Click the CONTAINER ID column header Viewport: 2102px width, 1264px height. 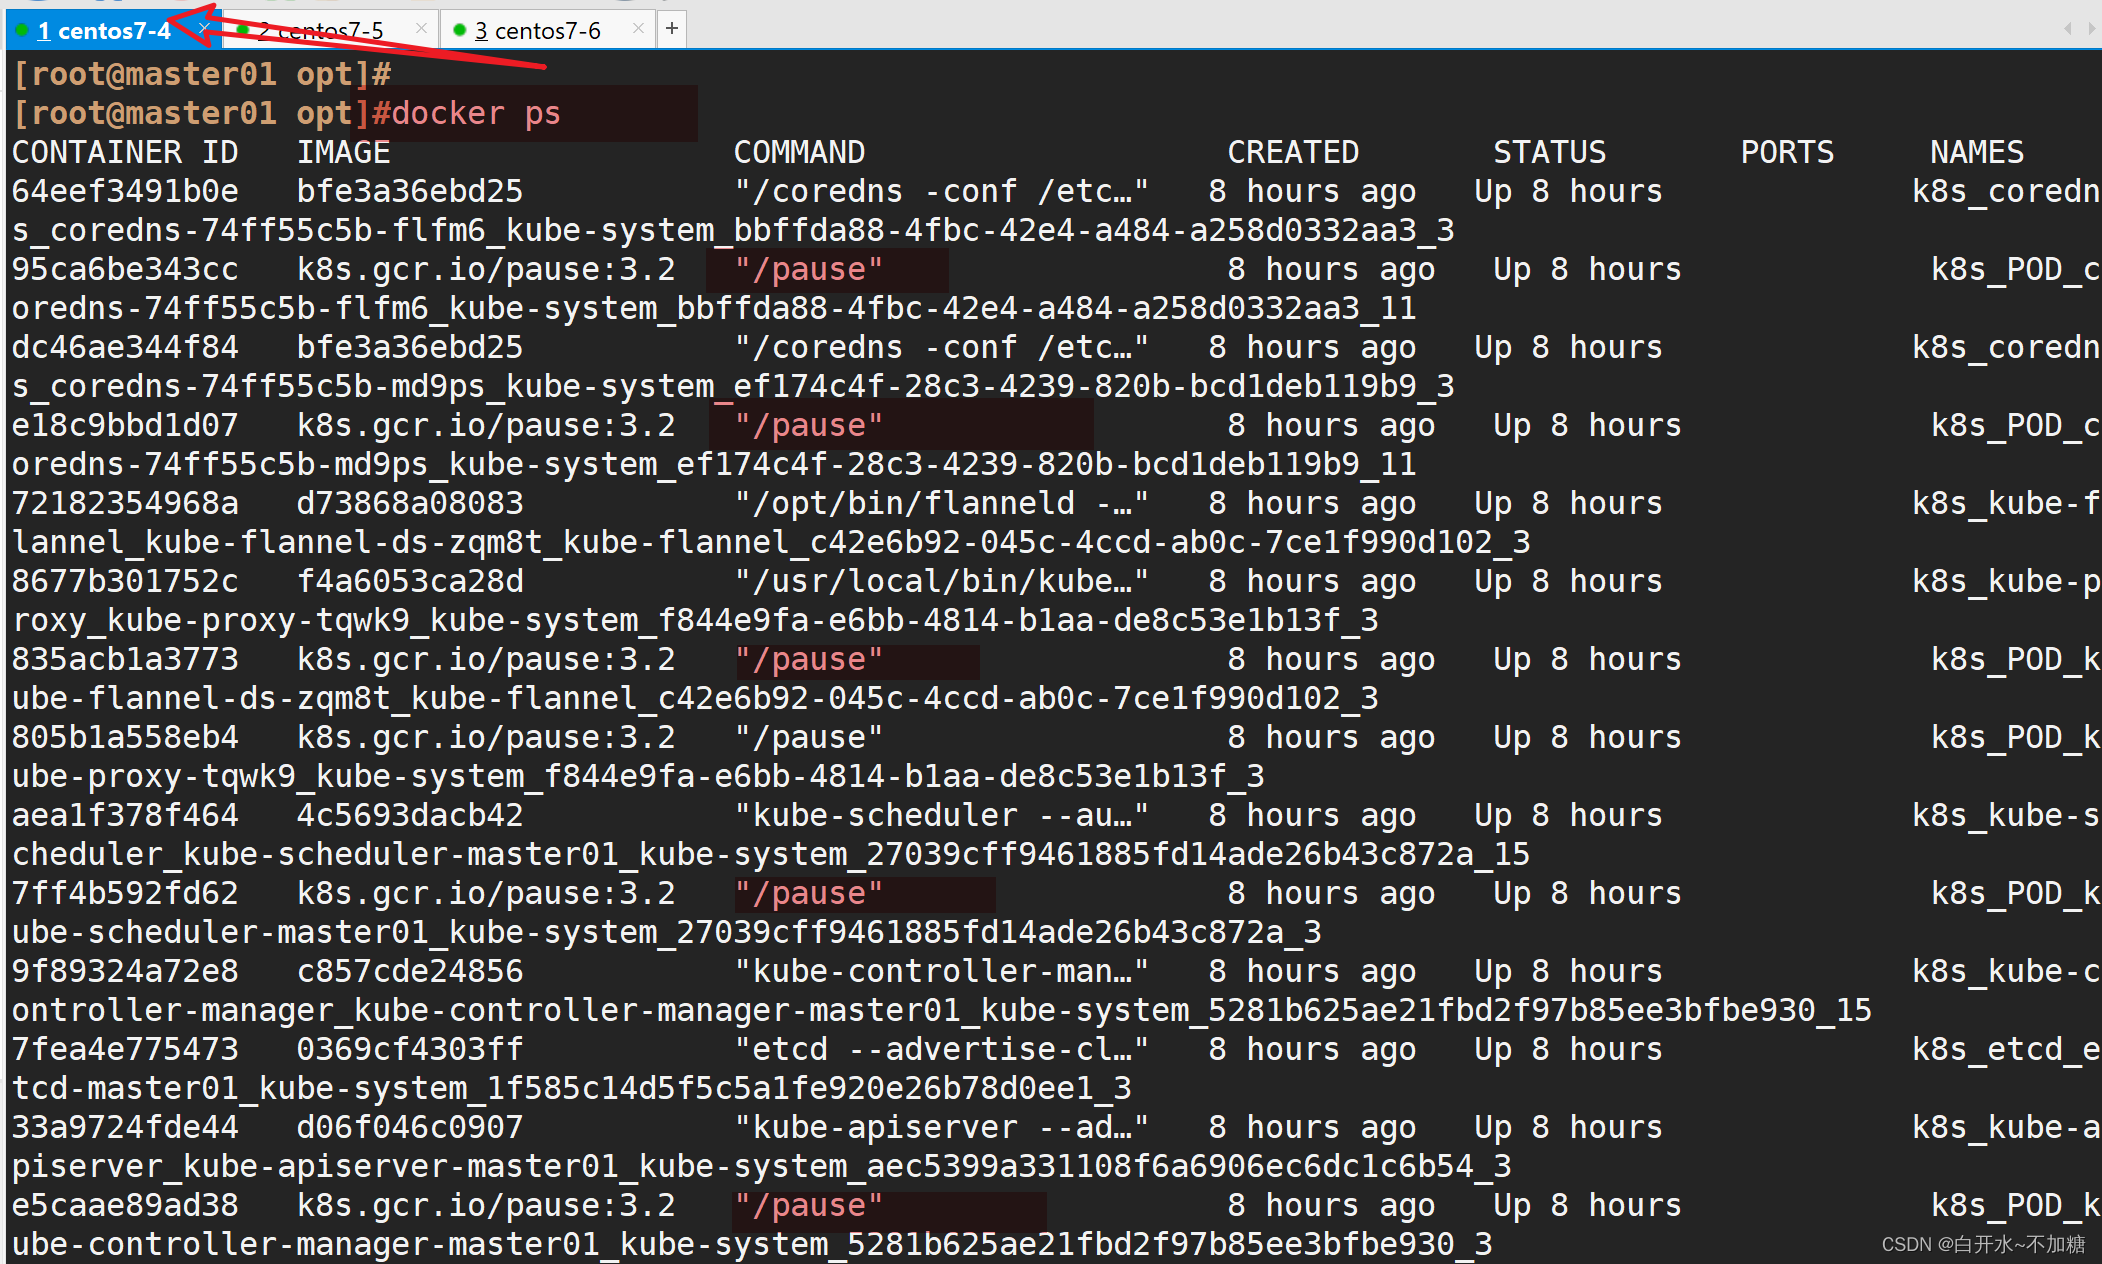pos(124,152)
